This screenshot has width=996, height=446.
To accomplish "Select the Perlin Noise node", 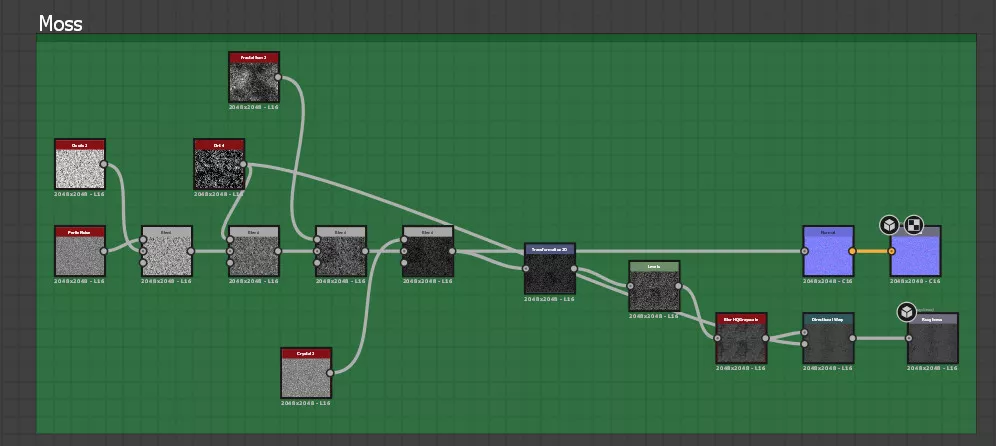I will point(80,251).
